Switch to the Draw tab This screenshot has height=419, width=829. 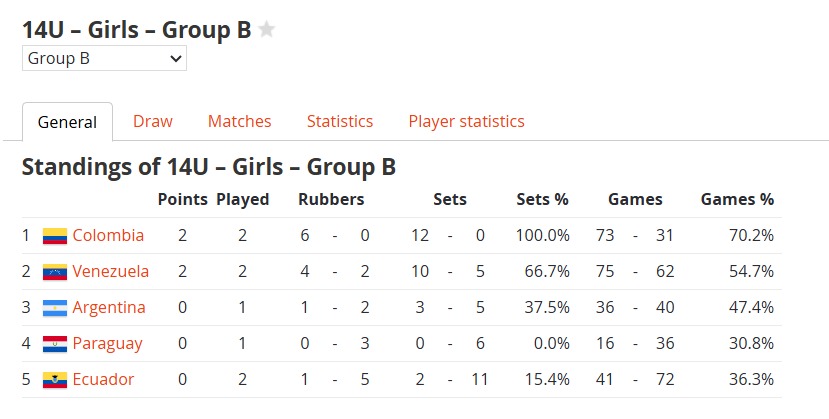[153, 121]
